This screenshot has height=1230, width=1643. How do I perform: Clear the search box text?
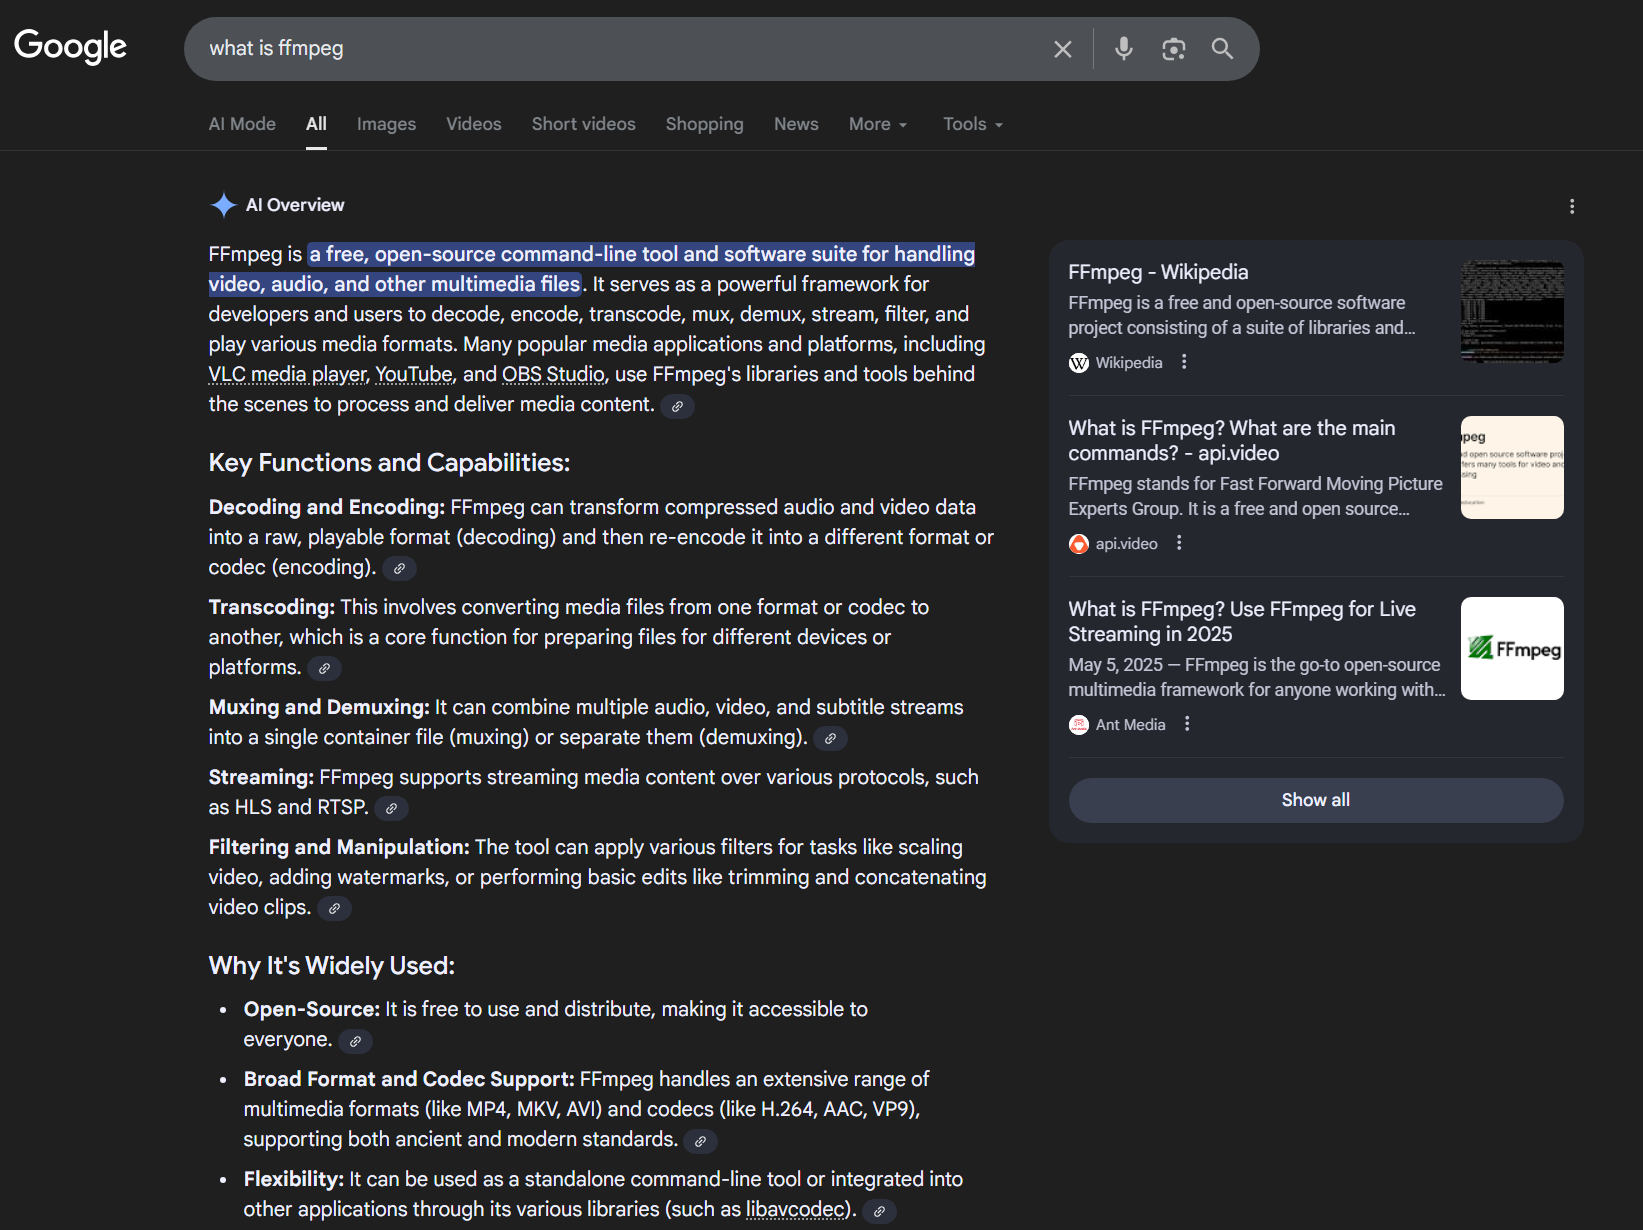point(1062,49)
